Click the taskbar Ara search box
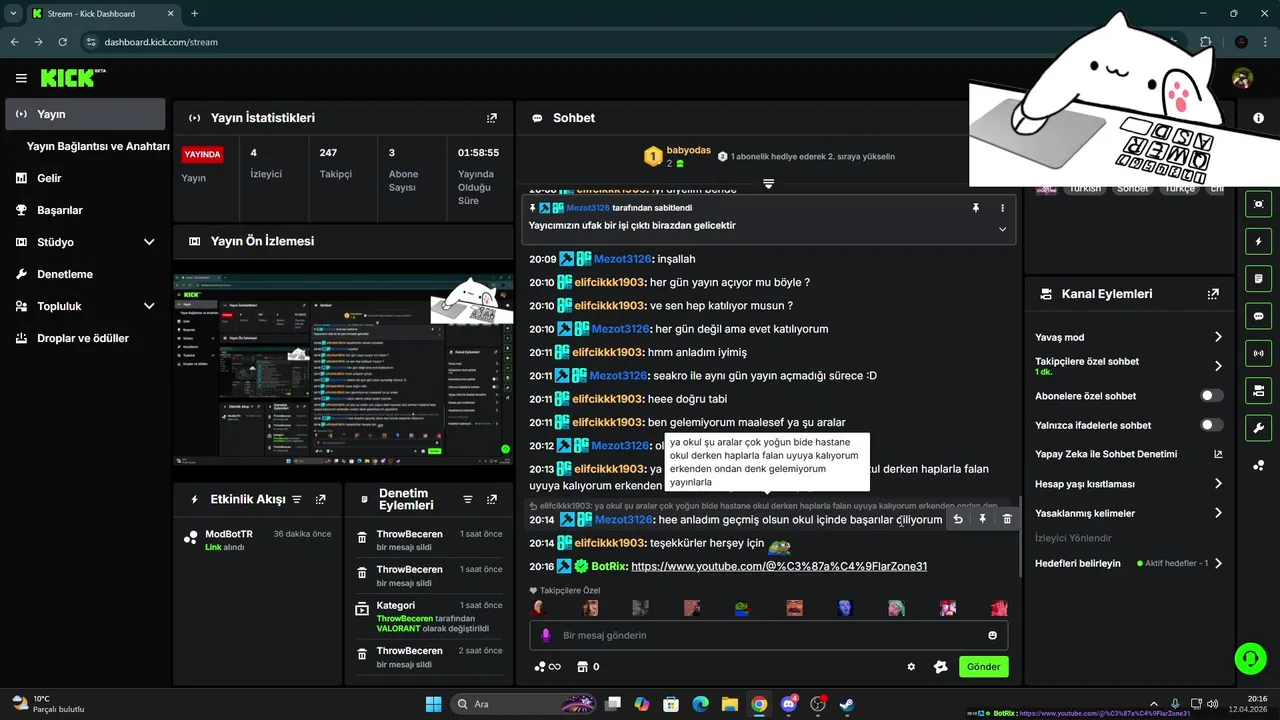The image size is (1280, 720). pos(522,704)
